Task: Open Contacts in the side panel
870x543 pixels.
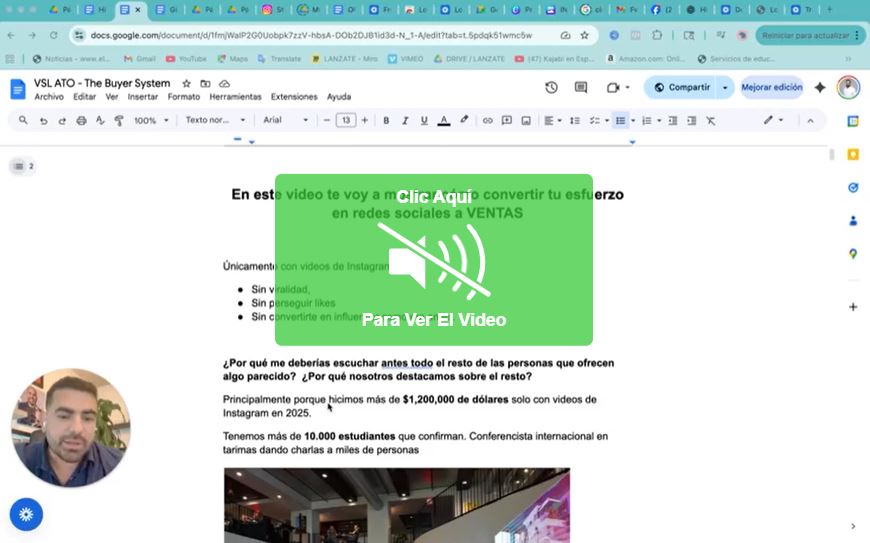Action: coord(853,221)
